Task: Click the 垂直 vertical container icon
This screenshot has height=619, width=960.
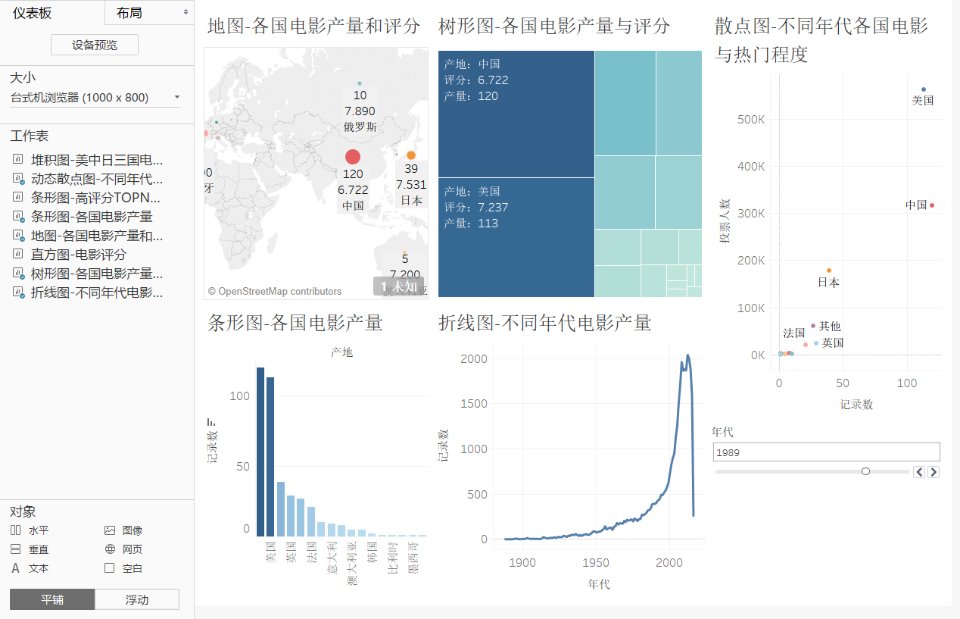Action: [16, 549]
